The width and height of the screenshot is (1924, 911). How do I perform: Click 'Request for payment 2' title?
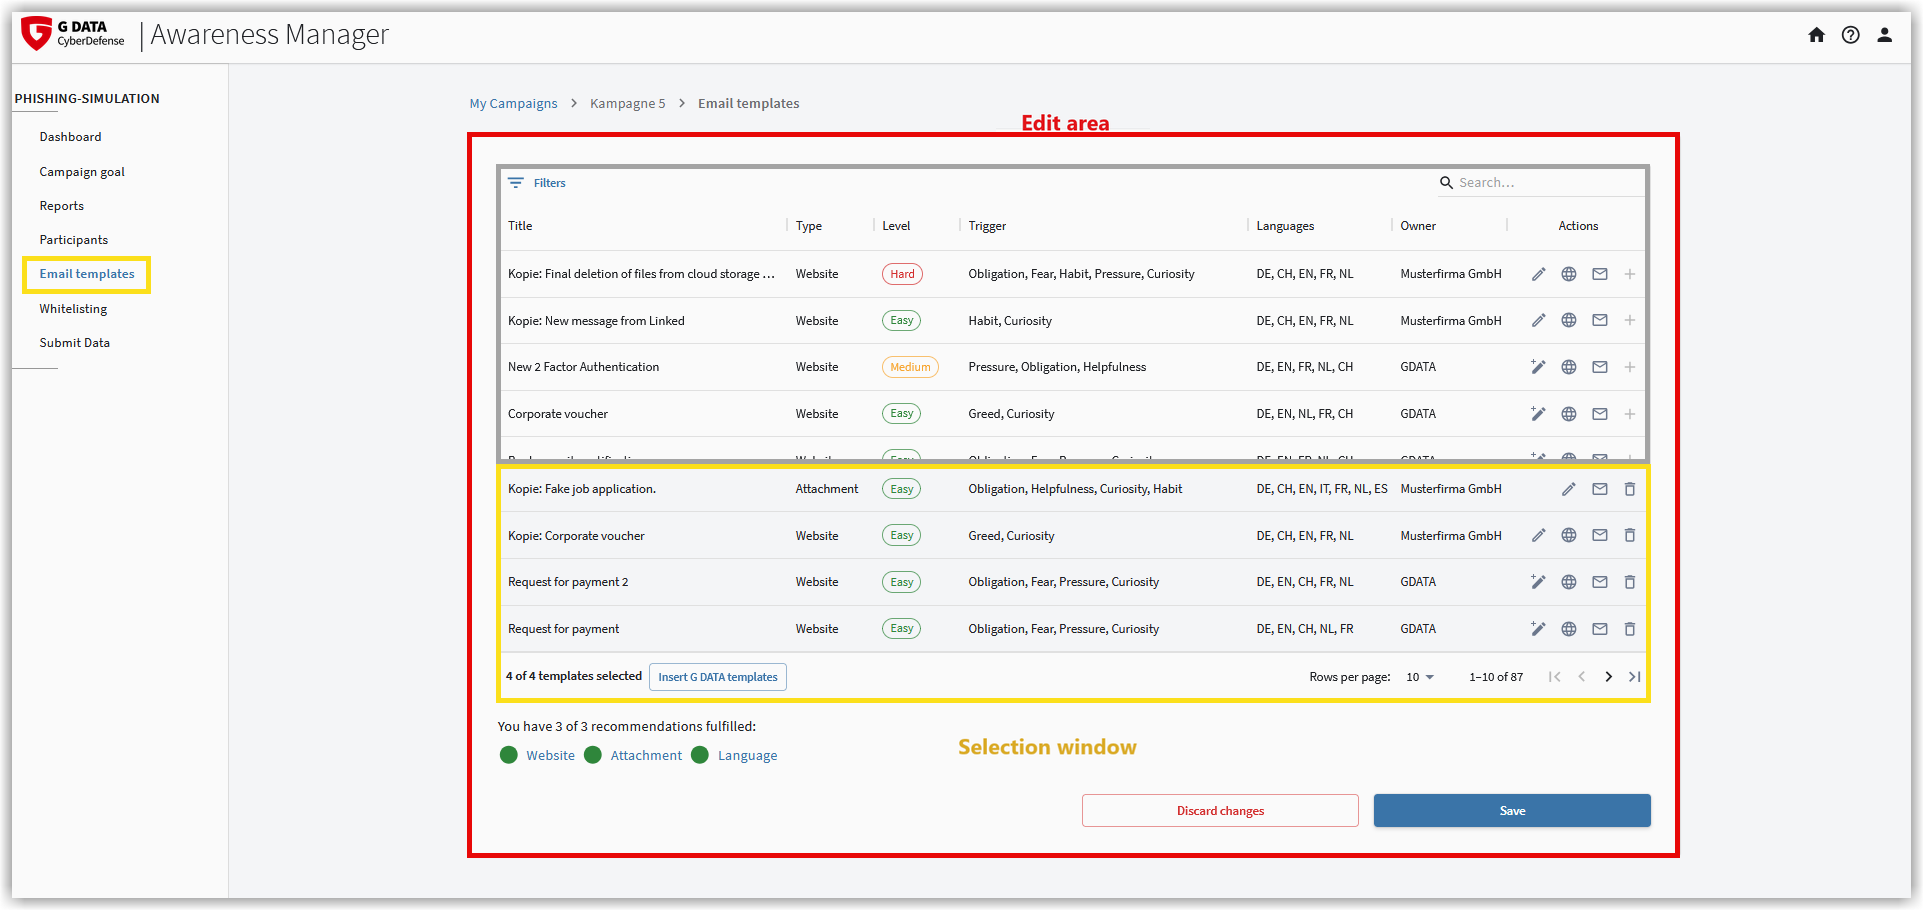568,582
